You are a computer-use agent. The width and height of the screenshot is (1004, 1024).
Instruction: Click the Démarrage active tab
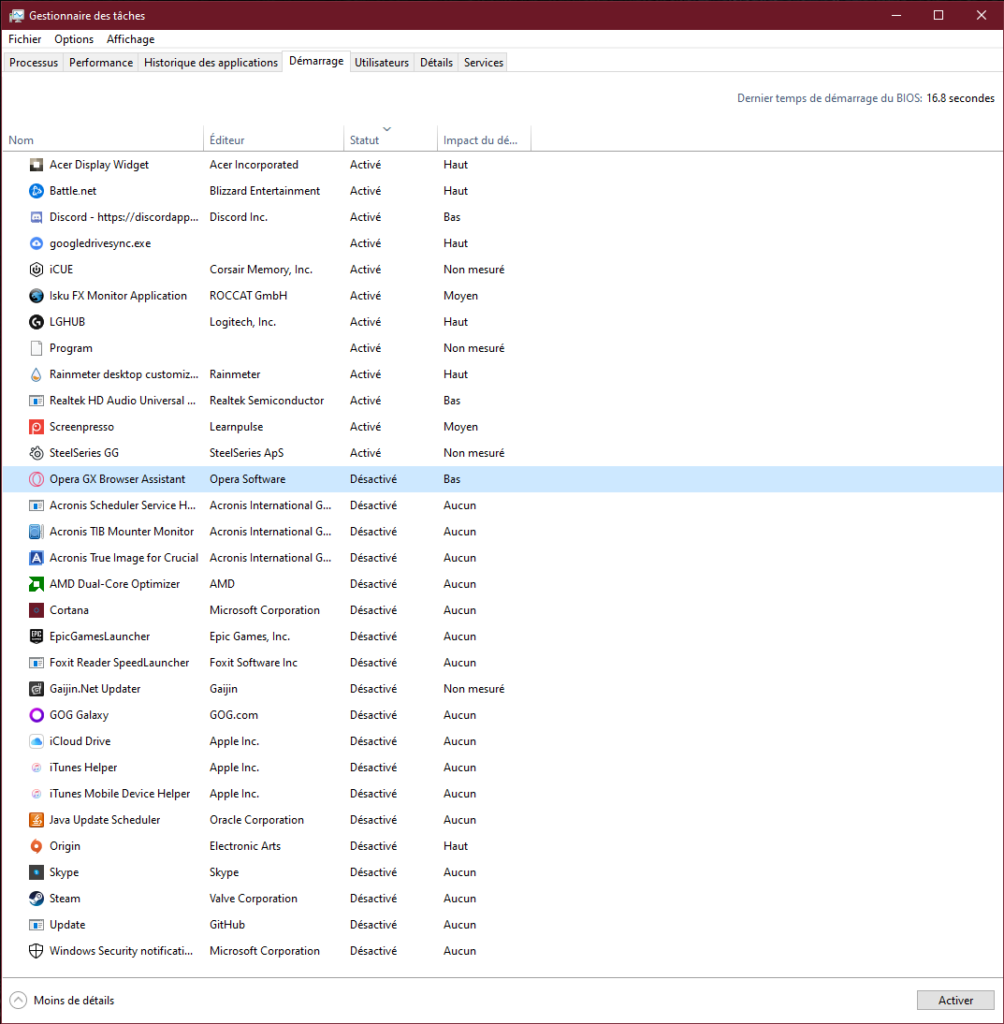316,61
